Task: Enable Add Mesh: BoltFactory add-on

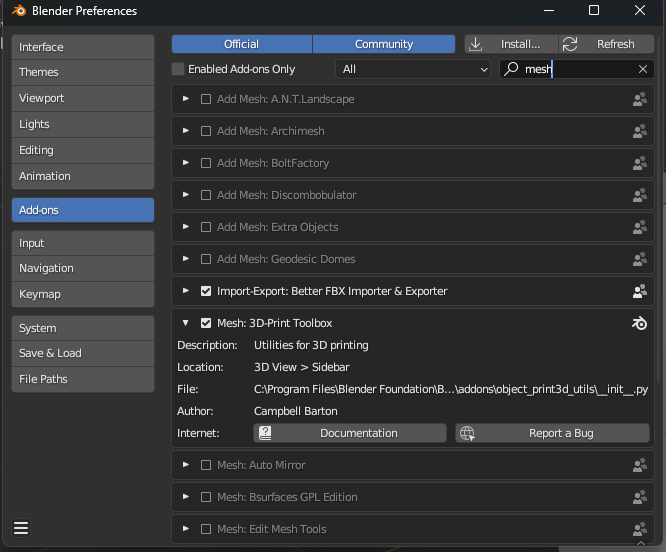Action: click(206, 163)
